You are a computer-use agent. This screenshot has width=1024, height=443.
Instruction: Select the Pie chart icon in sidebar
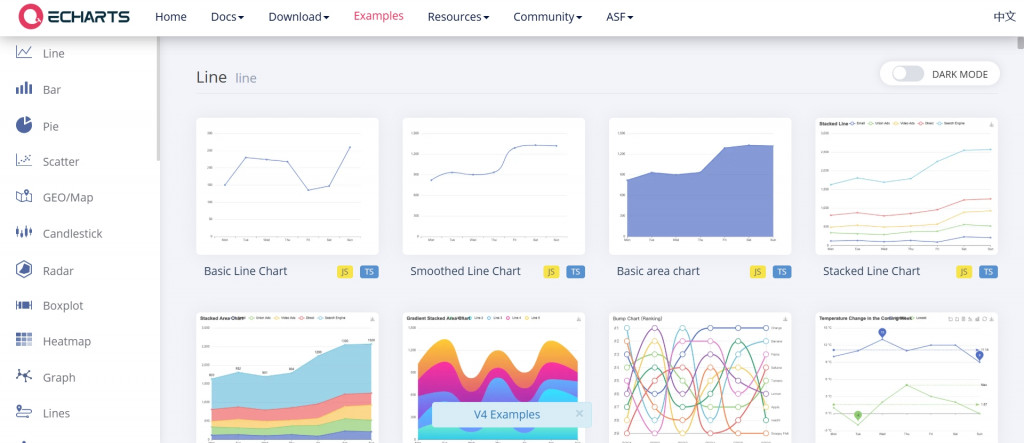[x=24, y=125]
